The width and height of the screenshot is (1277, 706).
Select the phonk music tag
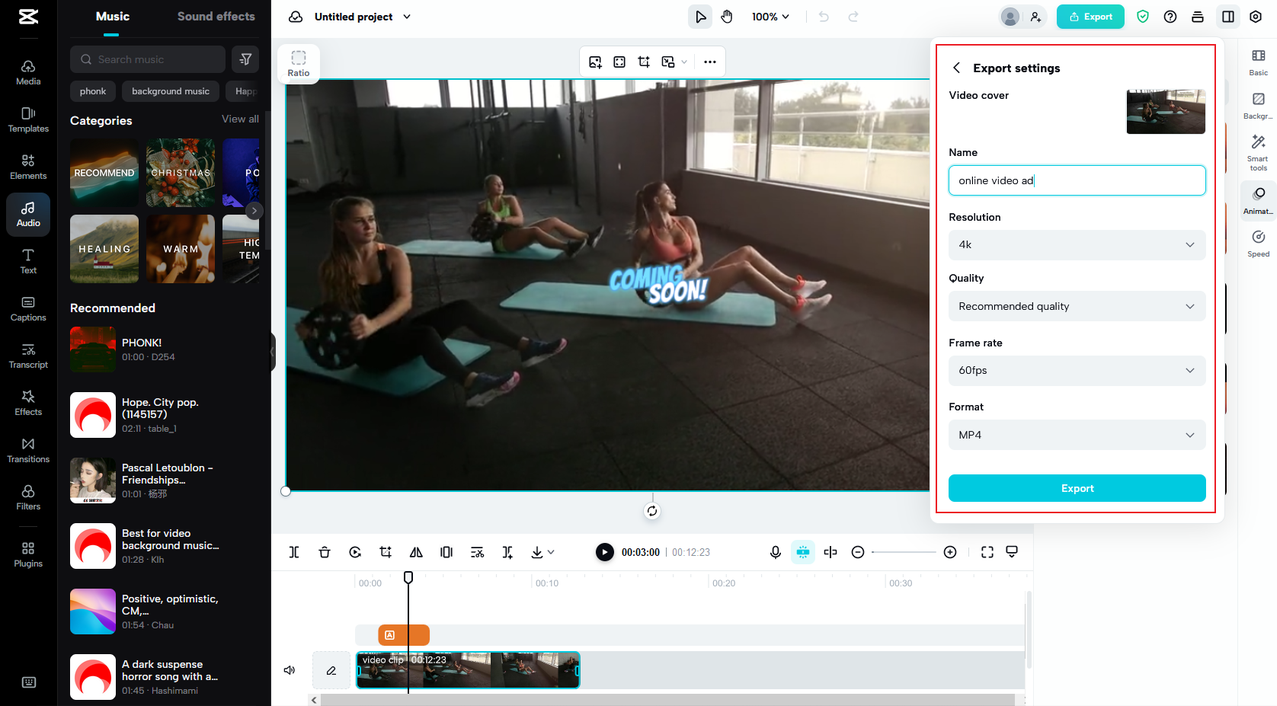[x=93, y=91]
